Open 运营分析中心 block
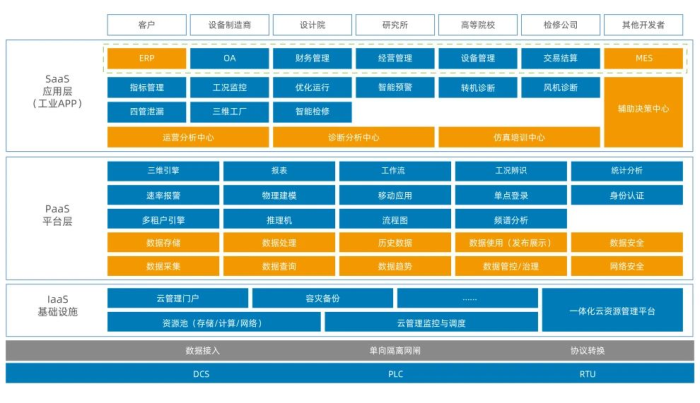This screenshot has height=403, width=700. pyautogui.click(x=188, y=137)
